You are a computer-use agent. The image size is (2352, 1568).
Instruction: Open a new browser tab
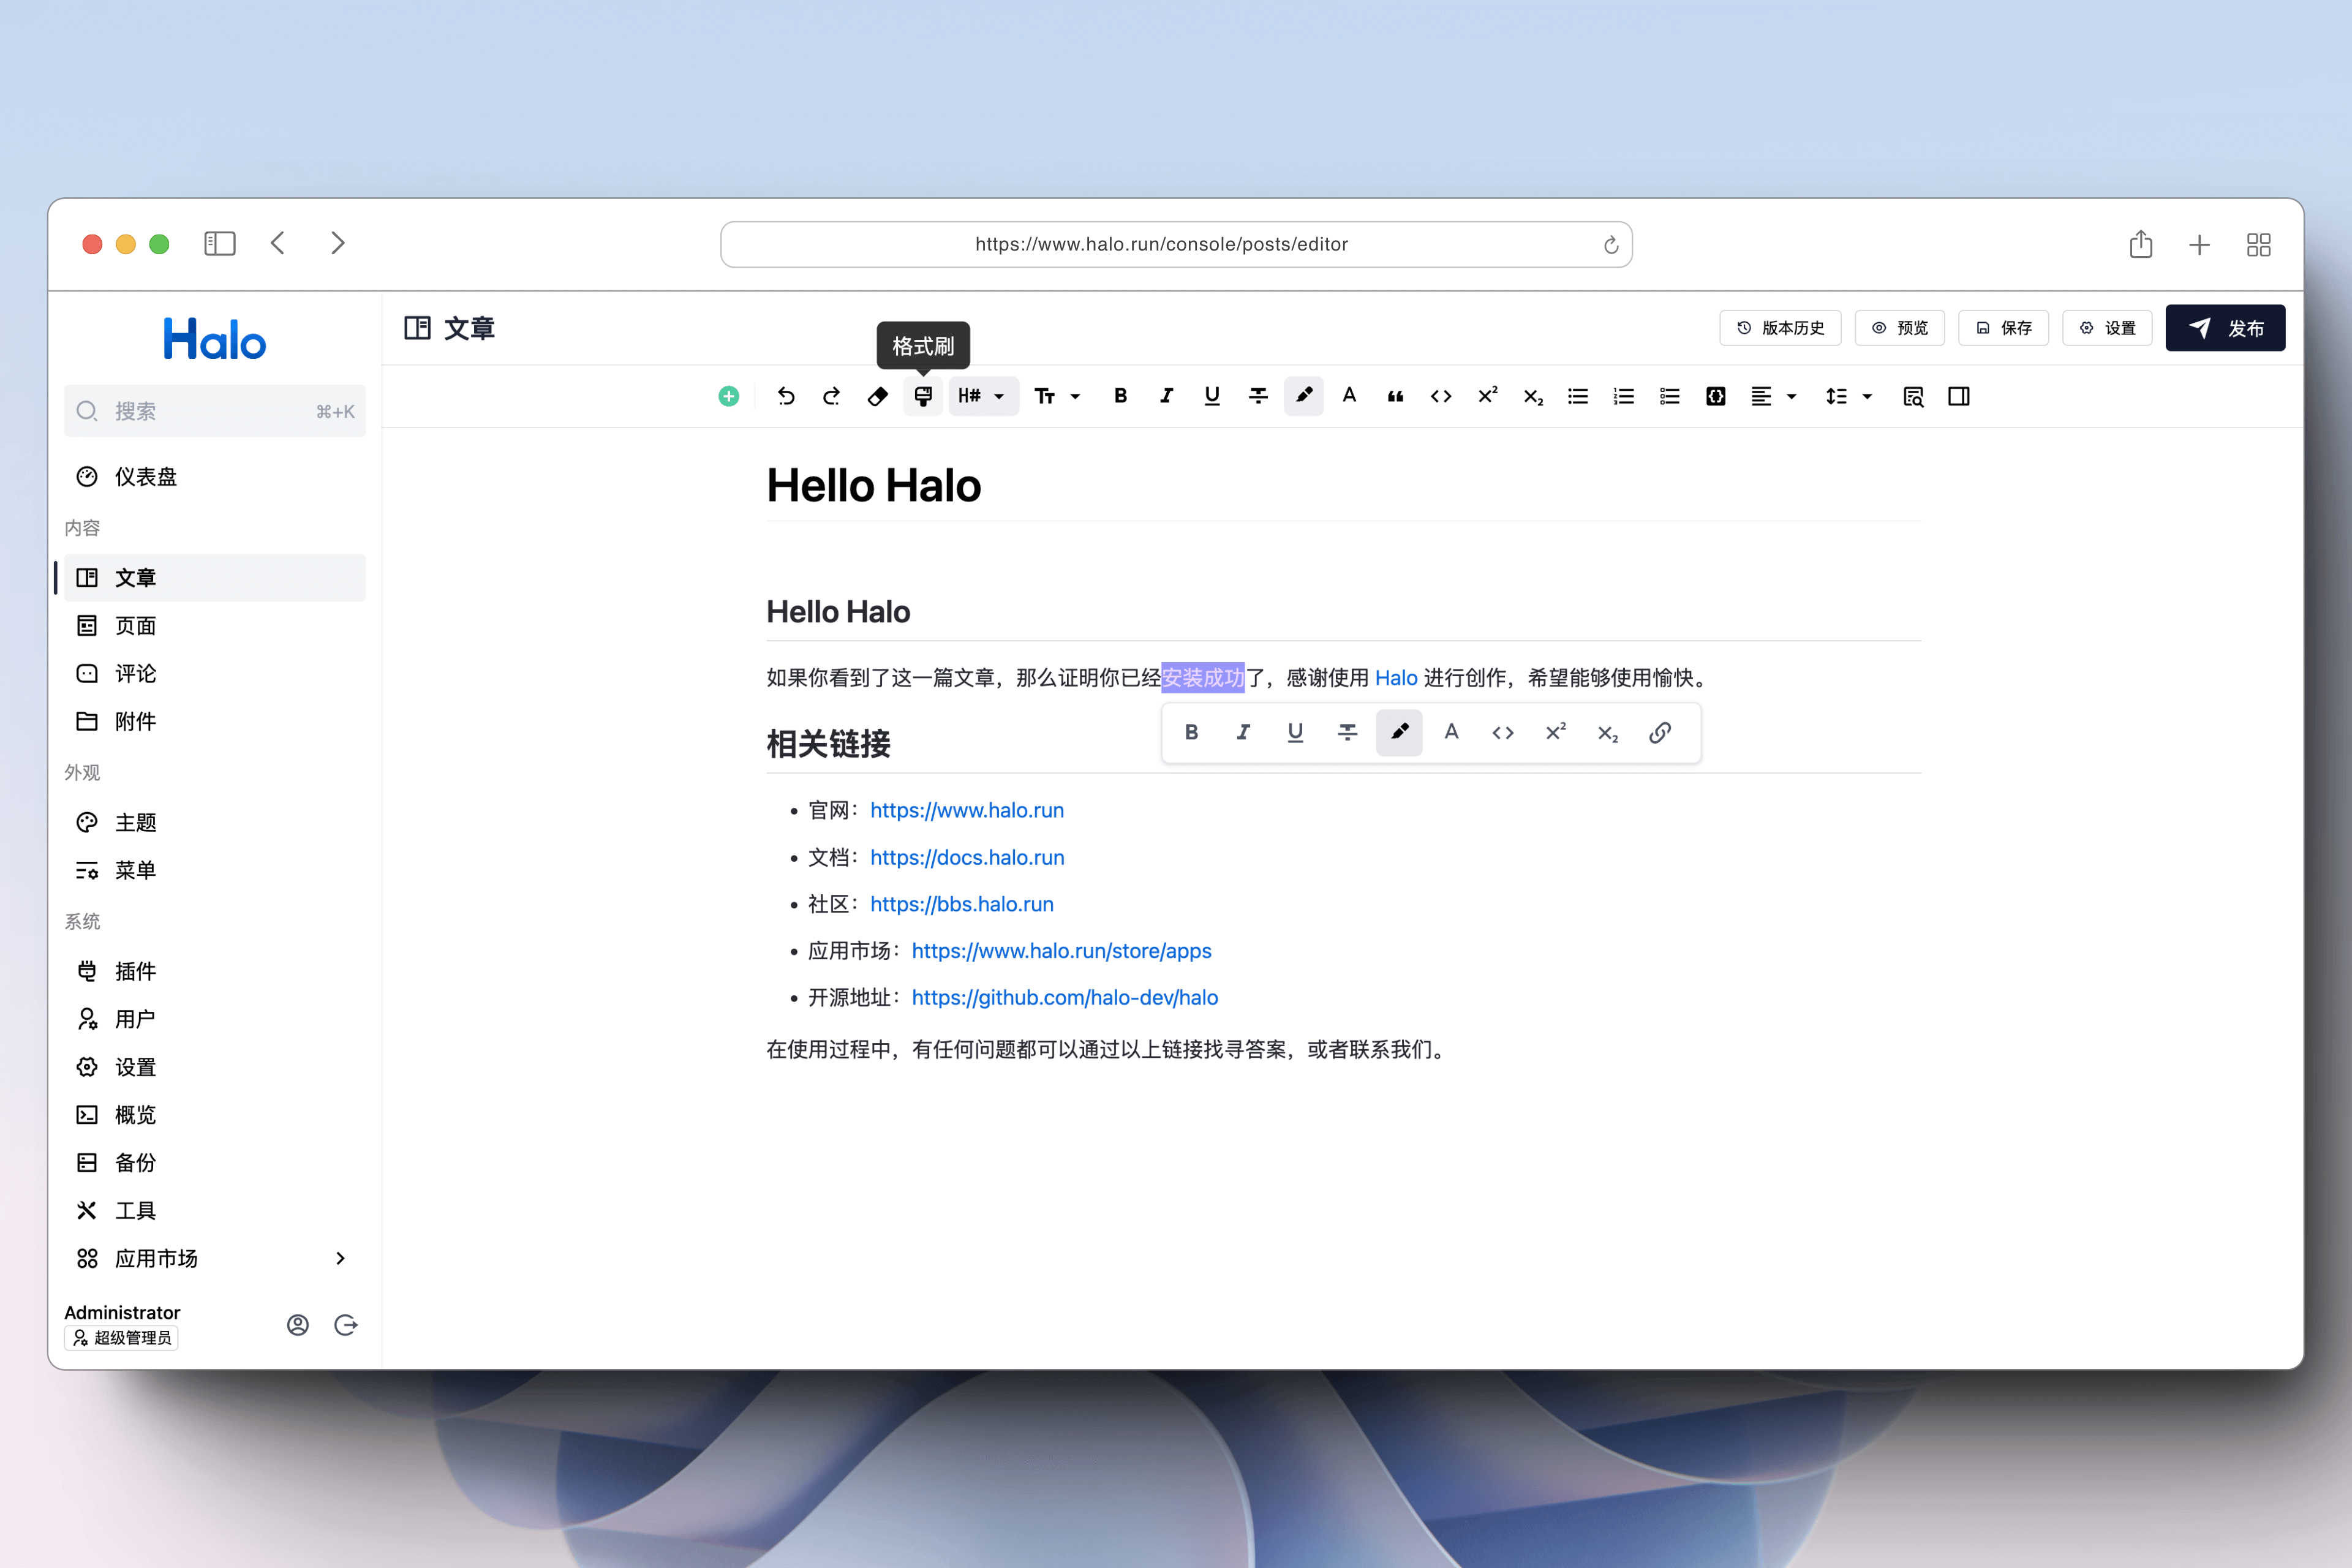coord(2199,245)
